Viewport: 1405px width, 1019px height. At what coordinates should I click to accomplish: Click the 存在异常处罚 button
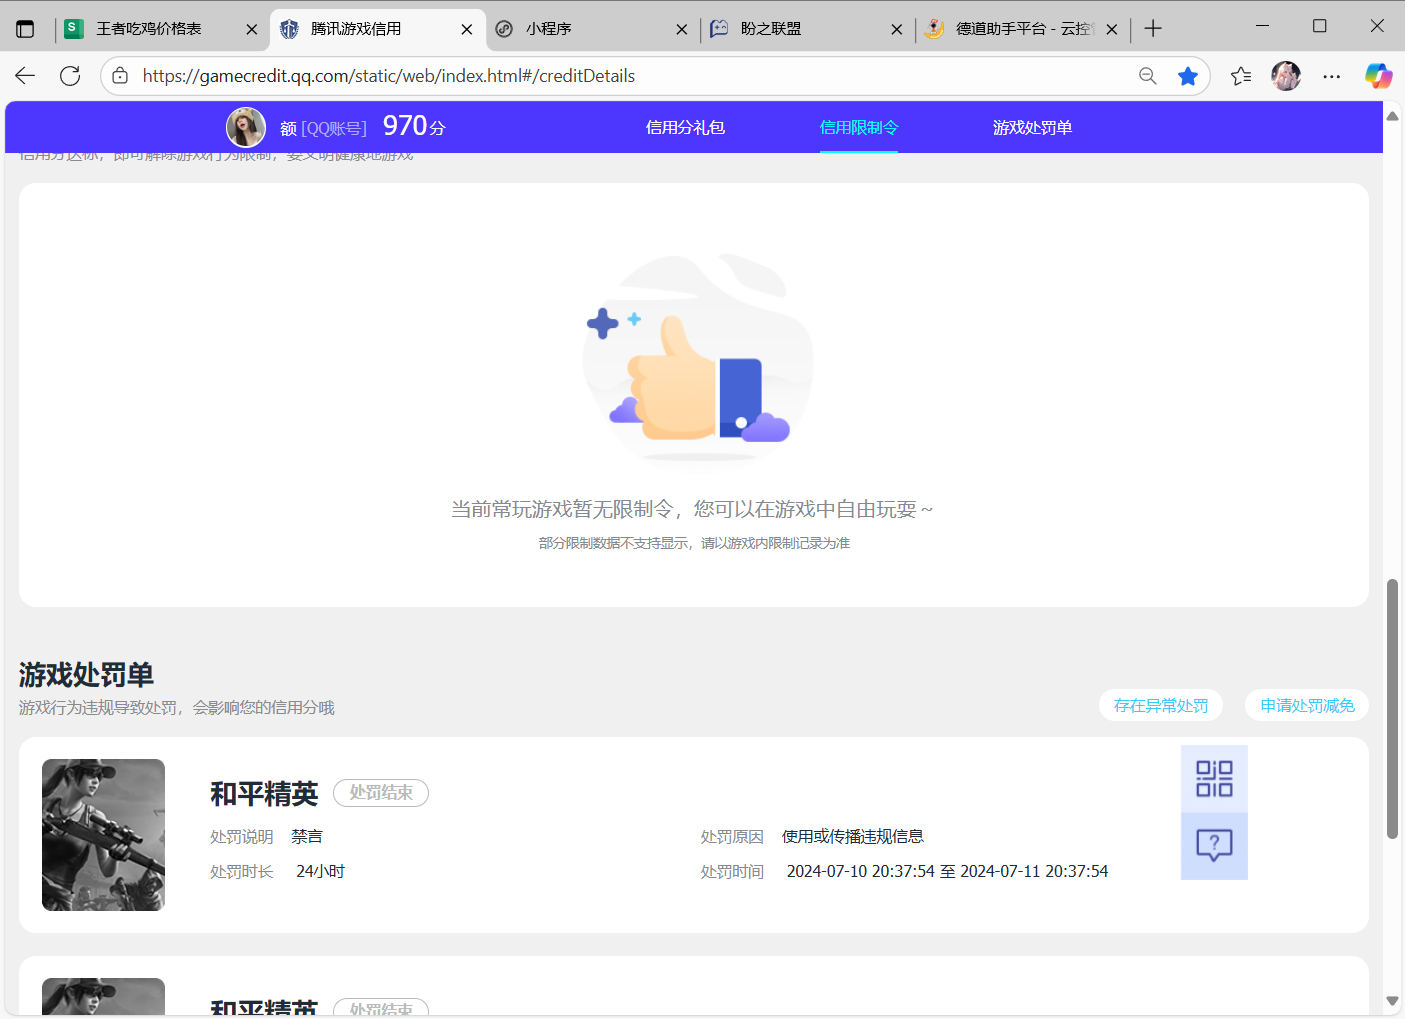(x=1161, y=705)
